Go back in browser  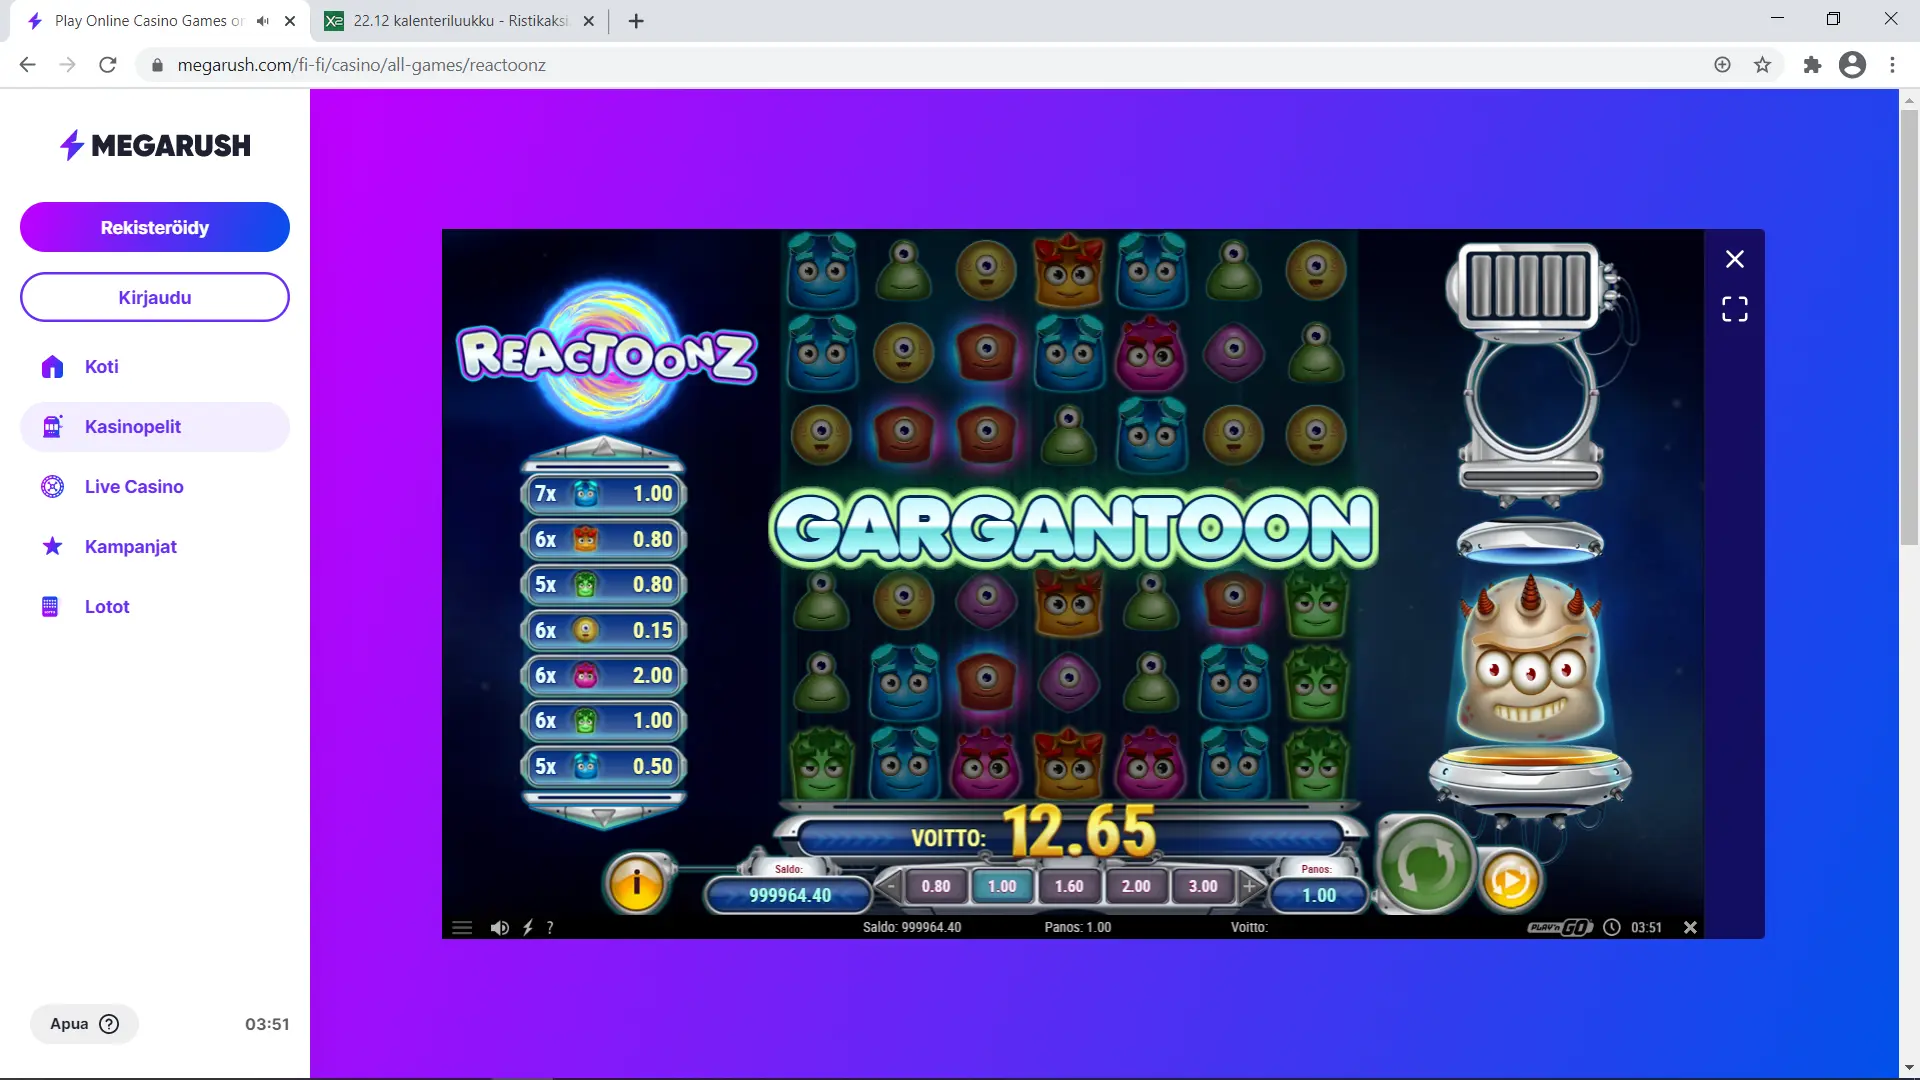(27, 65)
